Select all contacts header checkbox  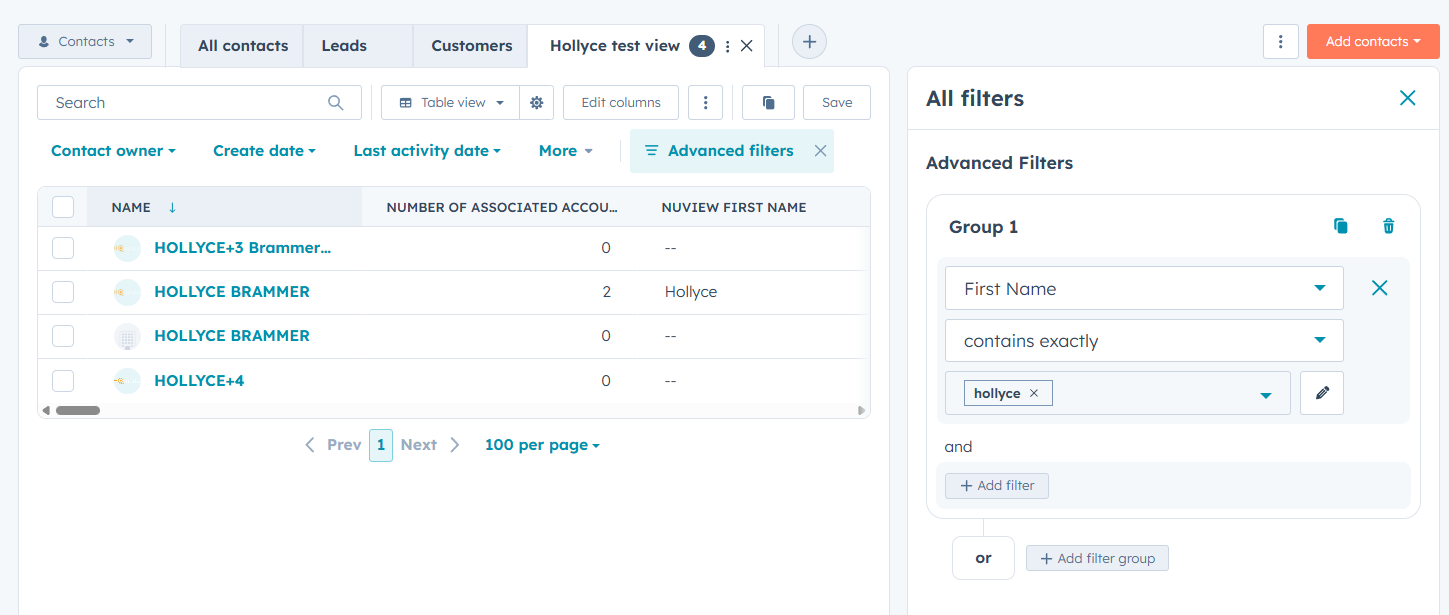click(63, 207)
